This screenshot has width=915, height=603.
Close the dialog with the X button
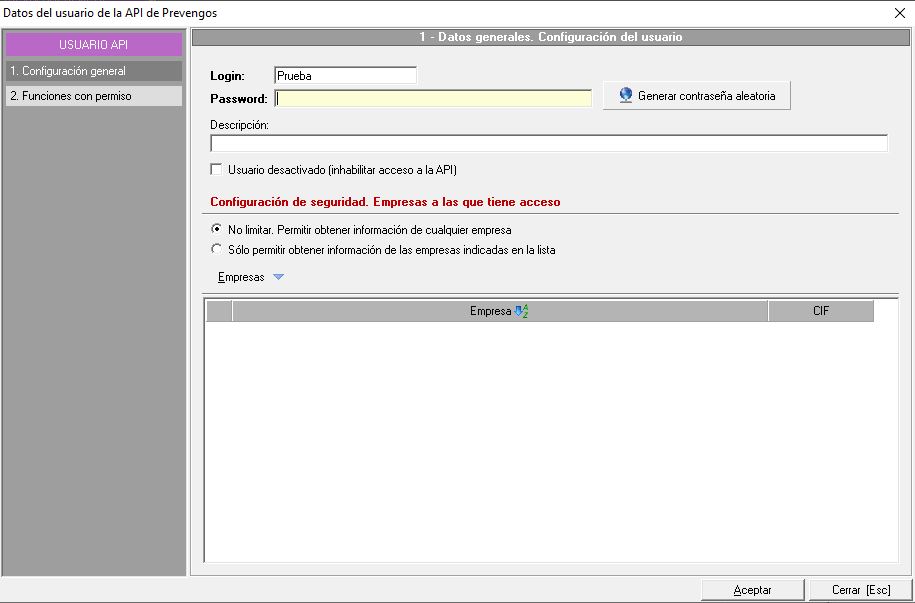[x=899, y=13]
